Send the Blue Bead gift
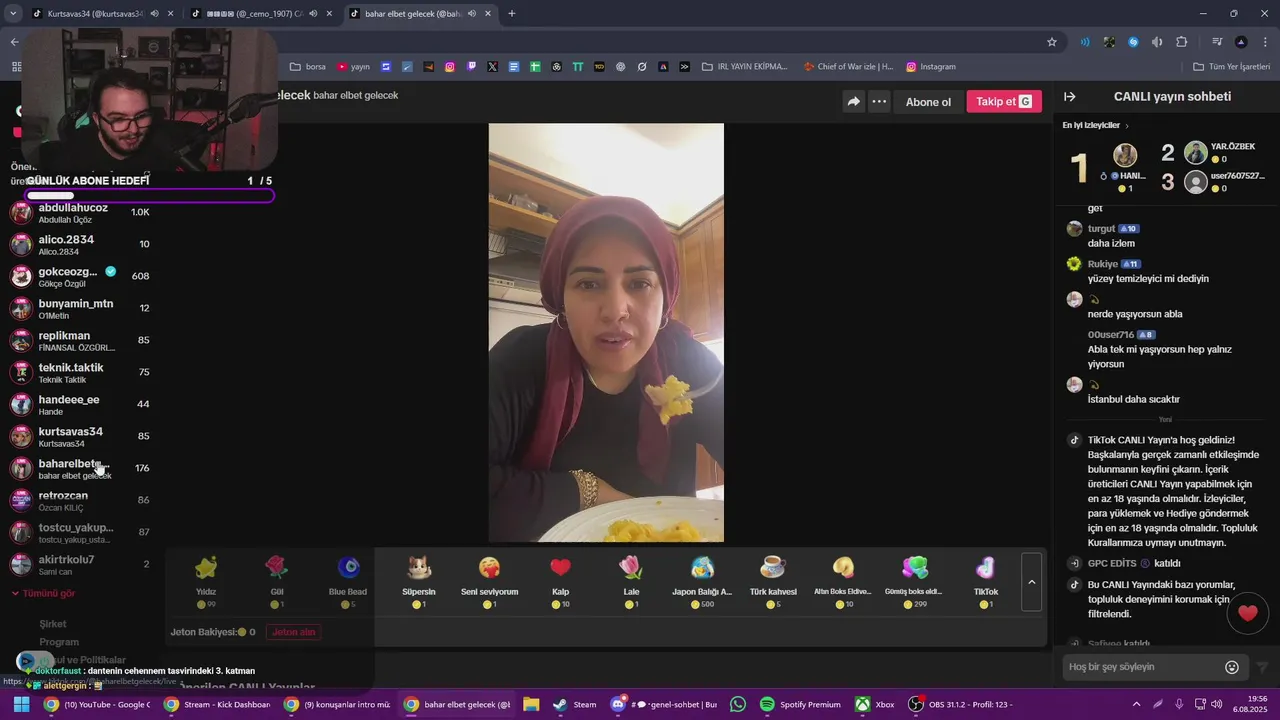 tap(348, 581)
